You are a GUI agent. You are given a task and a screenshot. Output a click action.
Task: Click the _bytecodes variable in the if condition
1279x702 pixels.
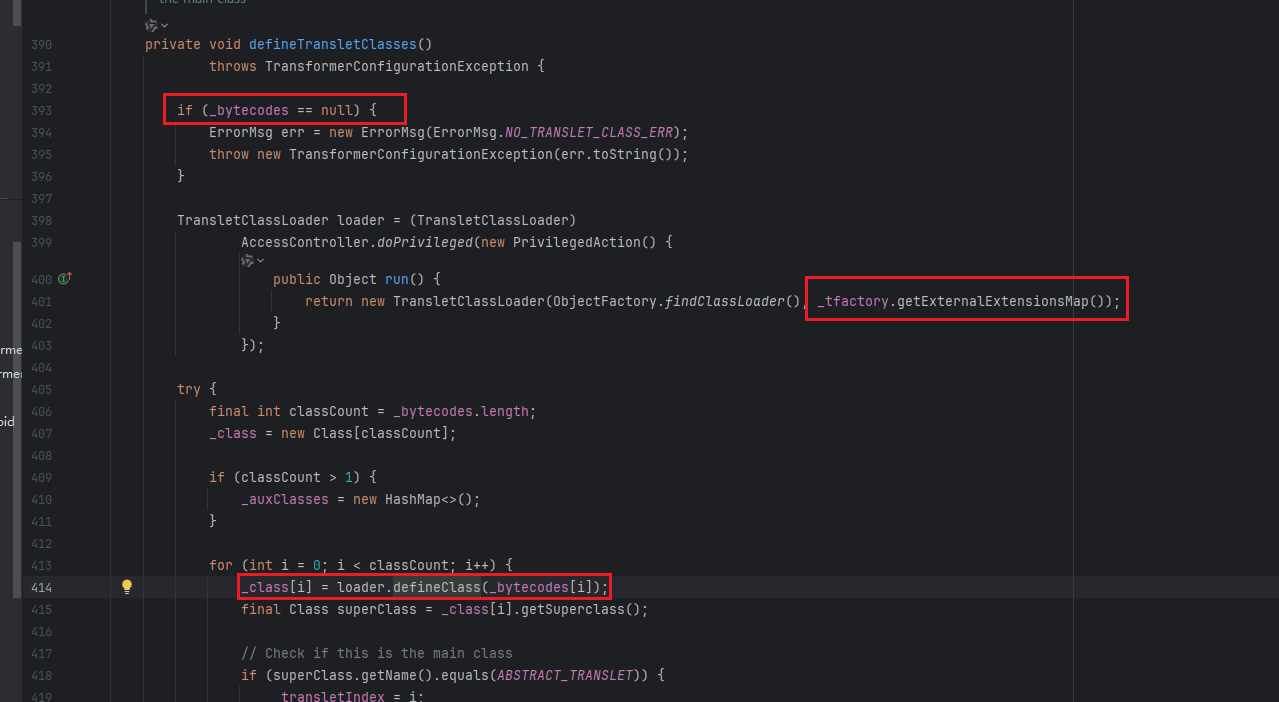[249, 110]
